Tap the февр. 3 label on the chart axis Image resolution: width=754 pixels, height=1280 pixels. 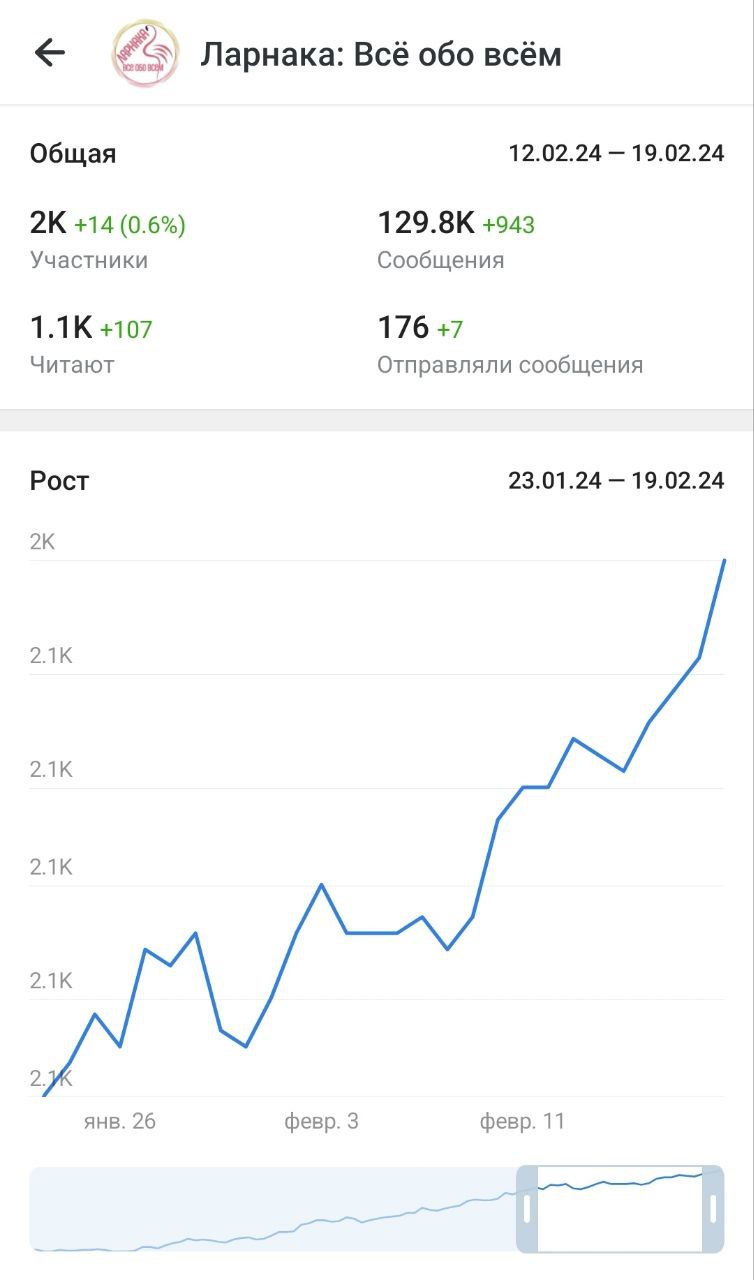coord(321,1121)
